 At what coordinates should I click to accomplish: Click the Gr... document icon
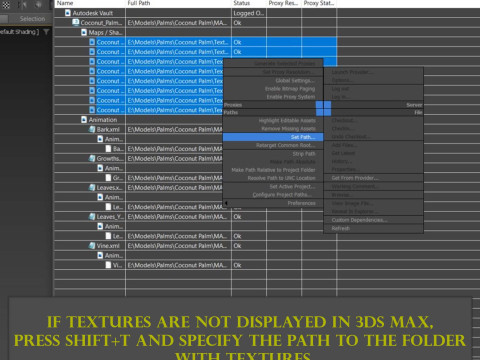coord(108,178)
